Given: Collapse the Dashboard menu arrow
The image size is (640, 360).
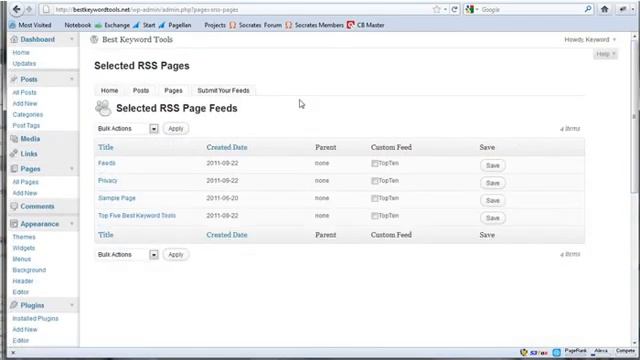Looking at the screenshot, I should point(72,39).
